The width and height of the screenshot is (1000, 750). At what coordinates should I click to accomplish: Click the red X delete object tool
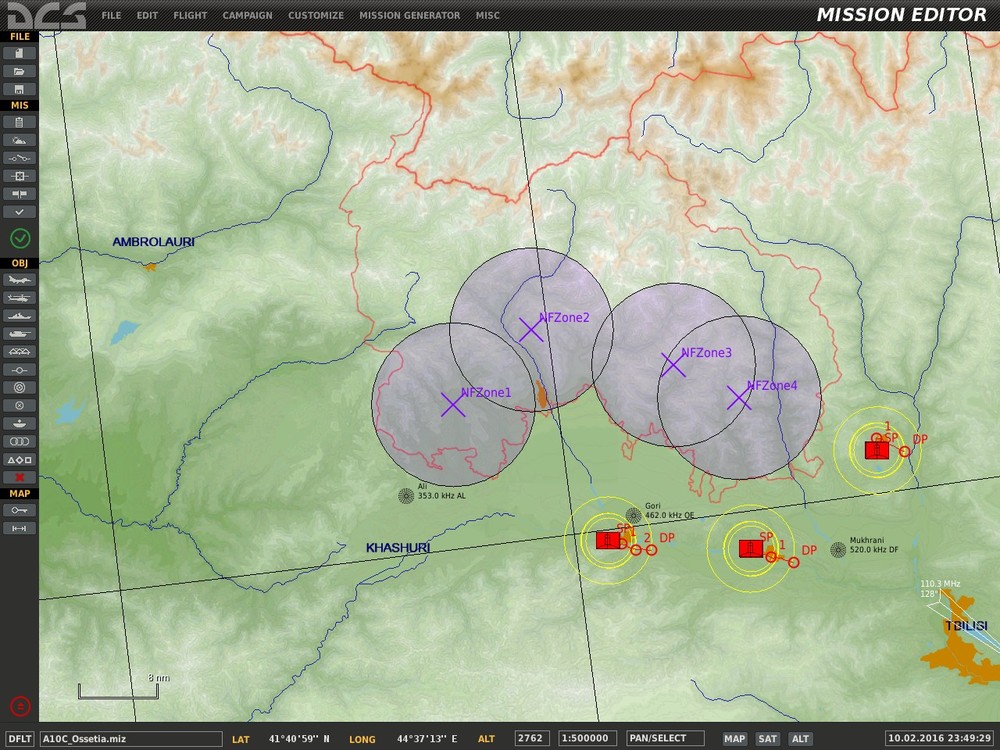(19, 477)
